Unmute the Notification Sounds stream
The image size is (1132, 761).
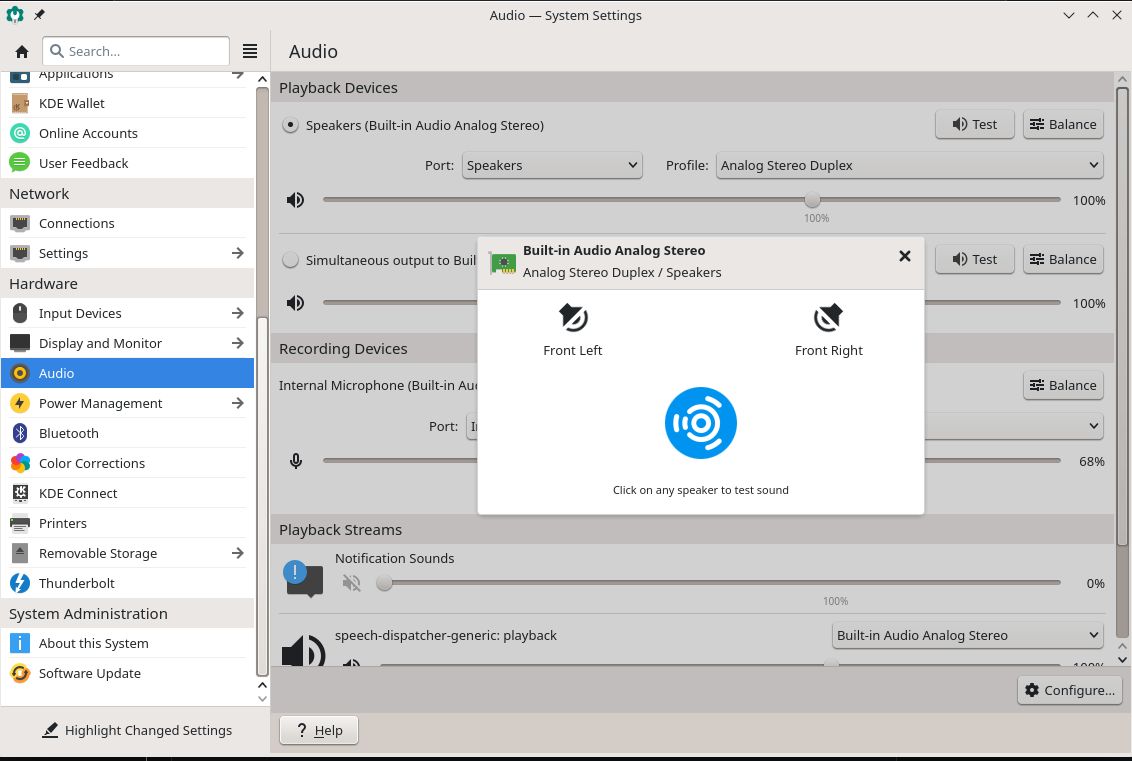(x=352, y=583)
